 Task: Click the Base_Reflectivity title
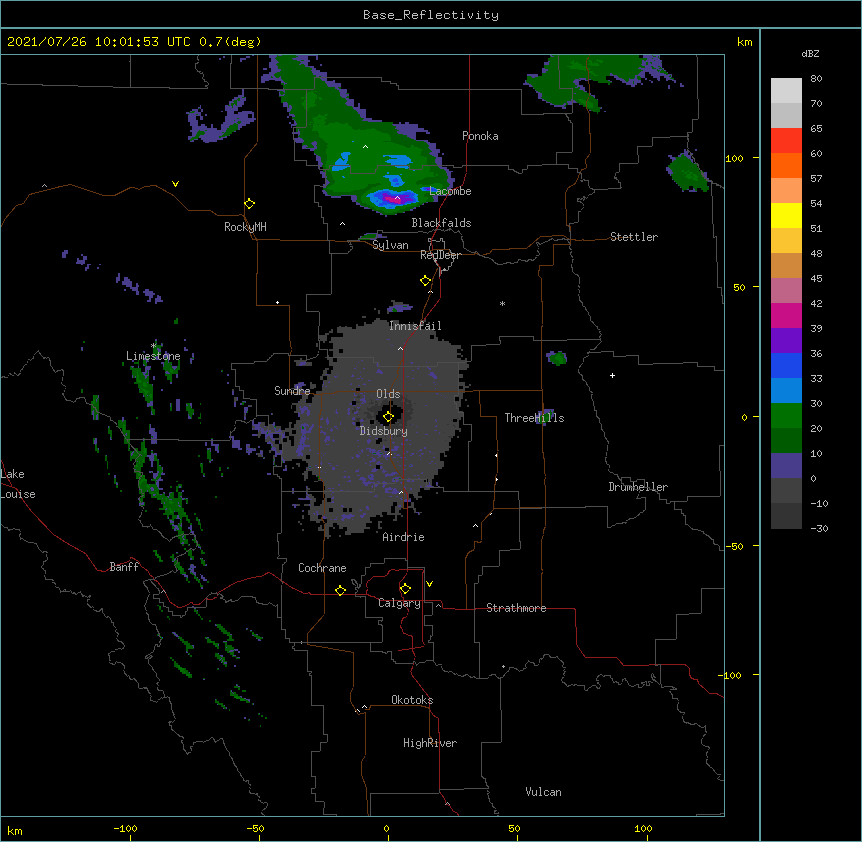click(431, 15)
